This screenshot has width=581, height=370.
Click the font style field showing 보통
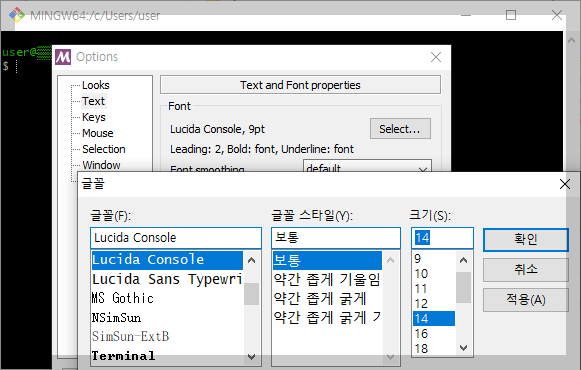[336, 238]
